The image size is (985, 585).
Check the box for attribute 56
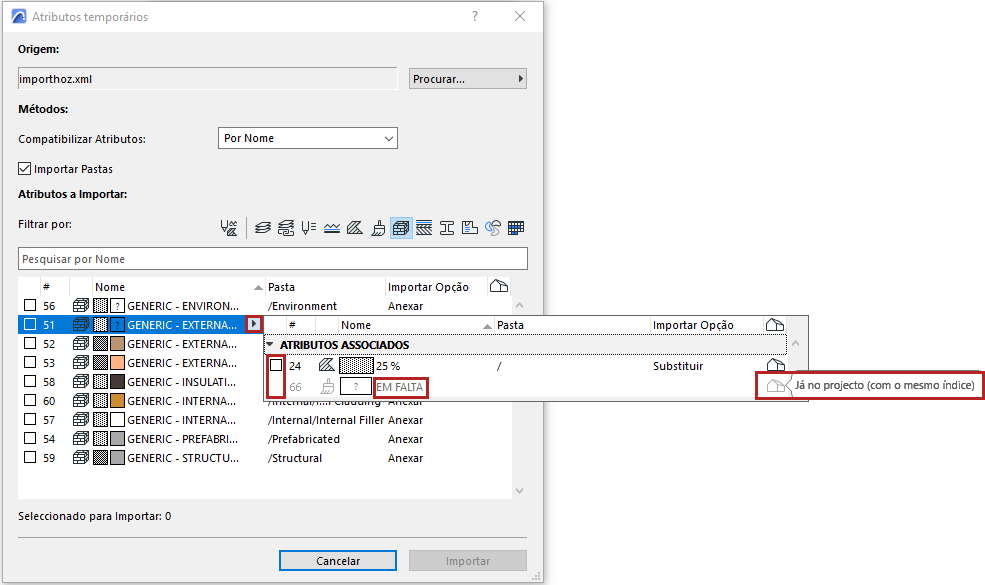(30, 305)
